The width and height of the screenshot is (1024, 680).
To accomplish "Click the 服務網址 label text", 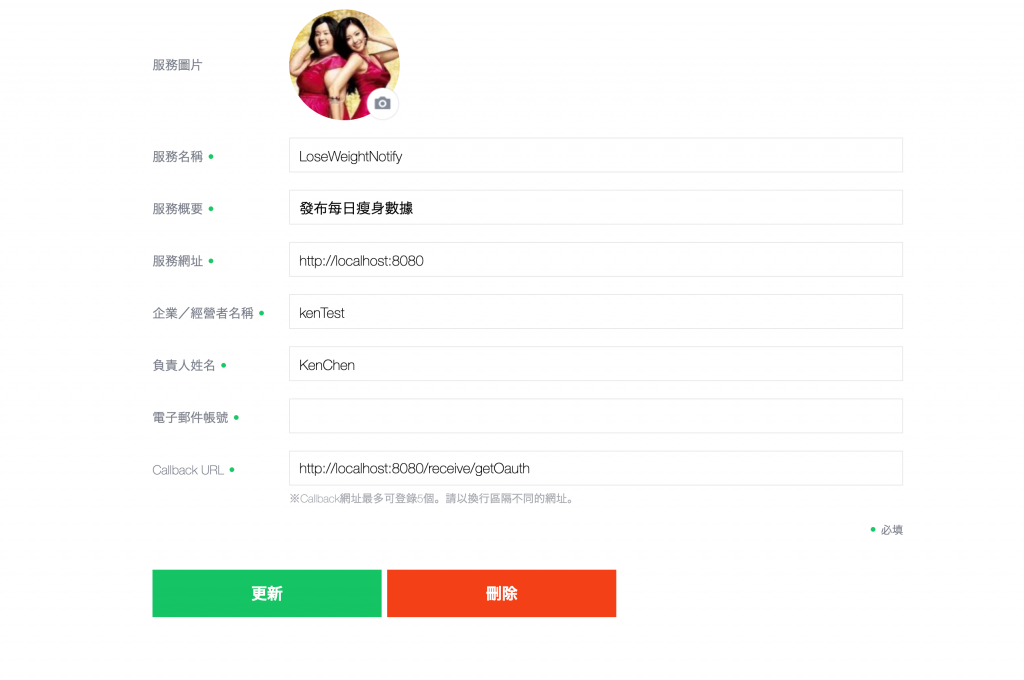I will pyautogui.click(x=178, y=261).
